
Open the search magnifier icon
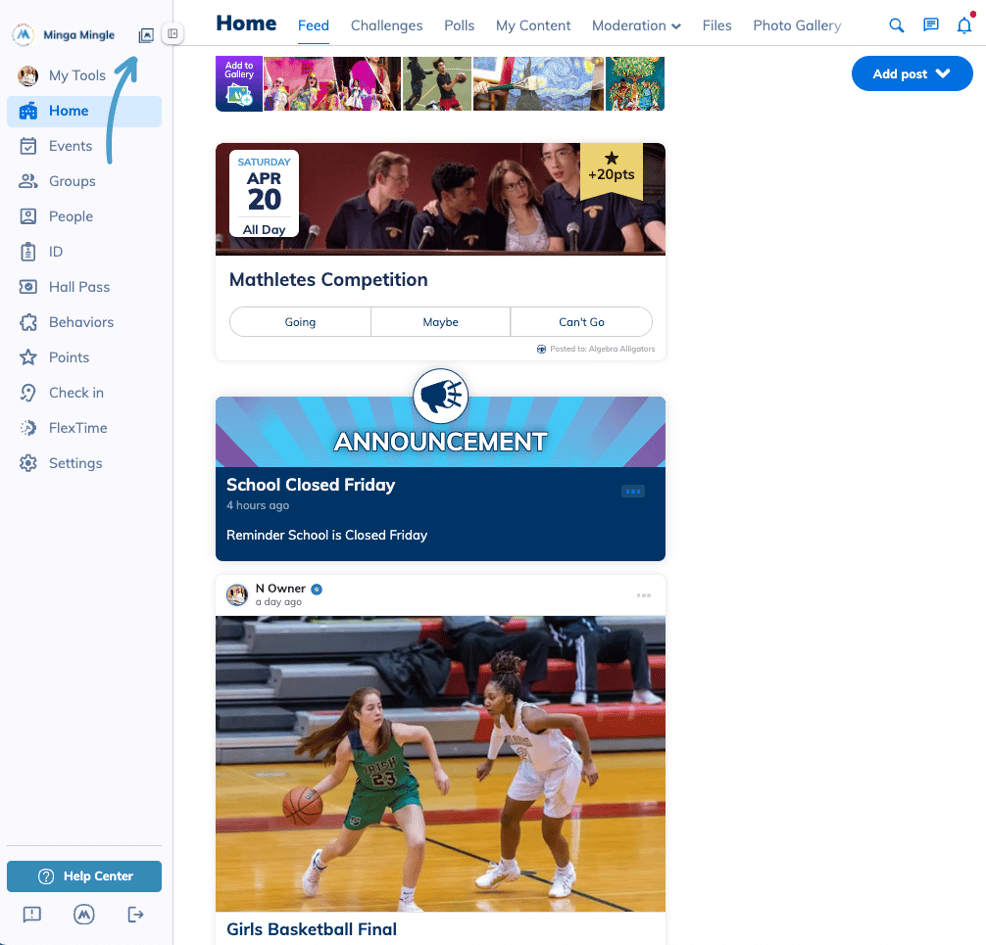point(896,25)
